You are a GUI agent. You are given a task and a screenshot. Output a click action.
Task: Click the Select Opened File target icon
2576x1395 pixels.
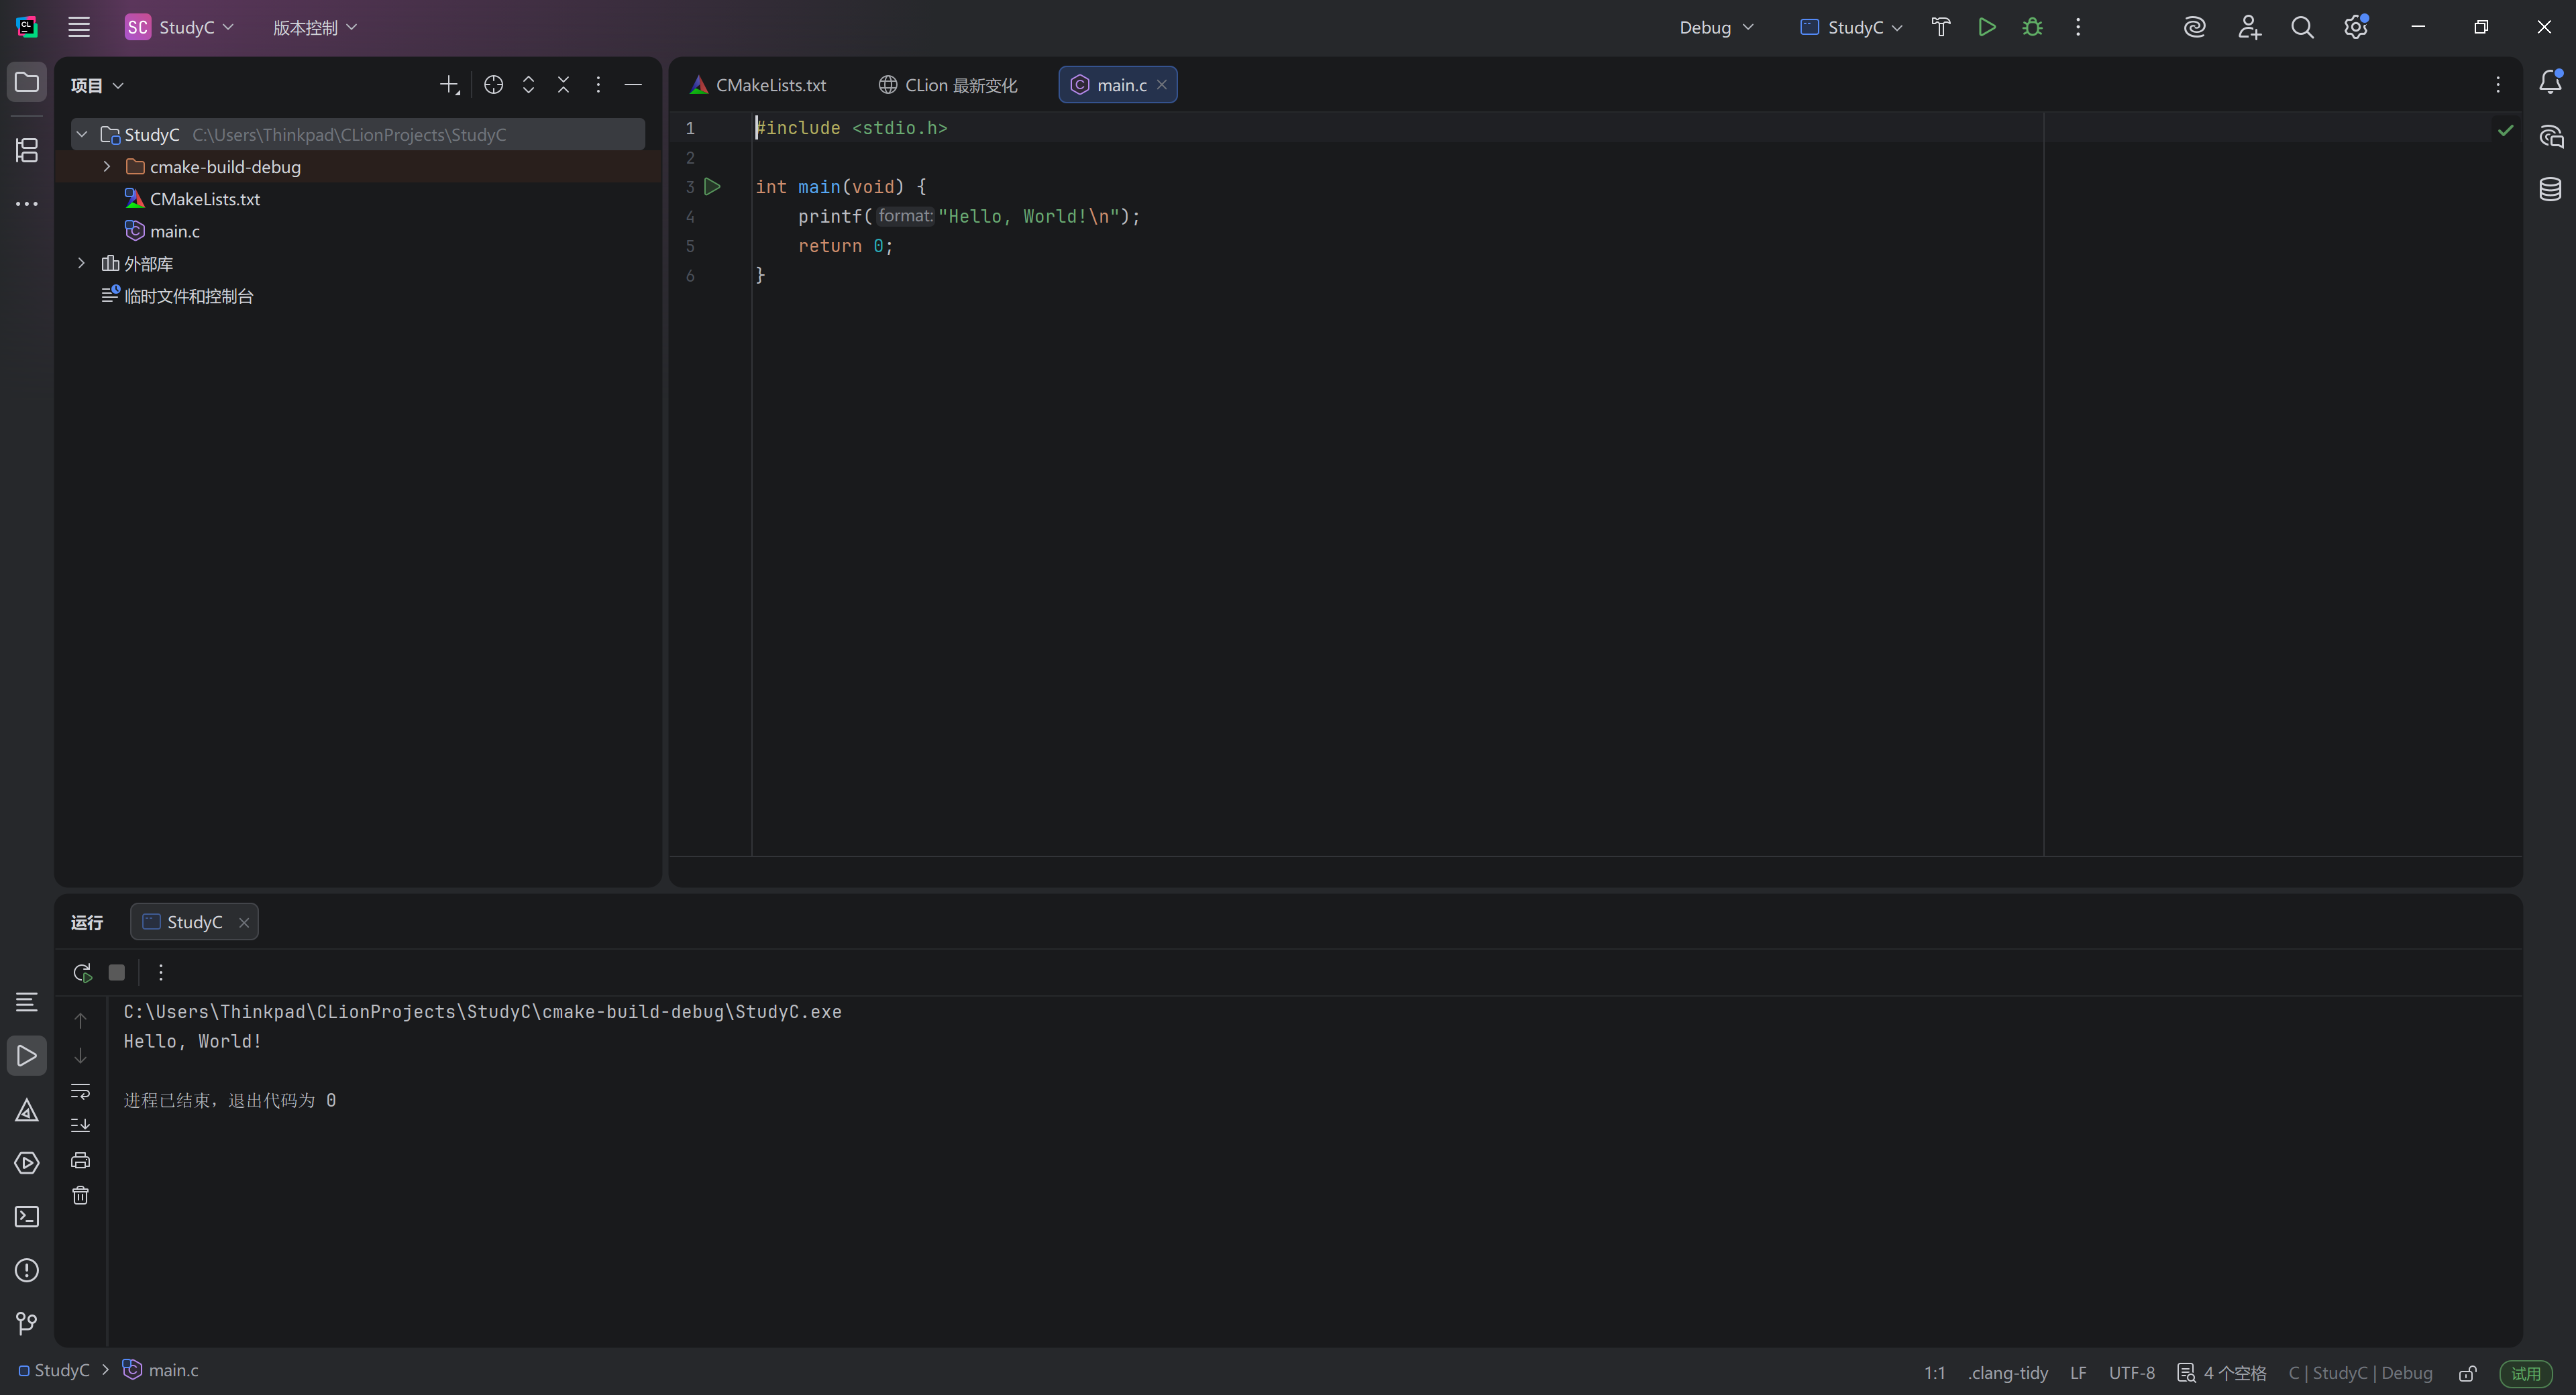(x=493, y=85)
